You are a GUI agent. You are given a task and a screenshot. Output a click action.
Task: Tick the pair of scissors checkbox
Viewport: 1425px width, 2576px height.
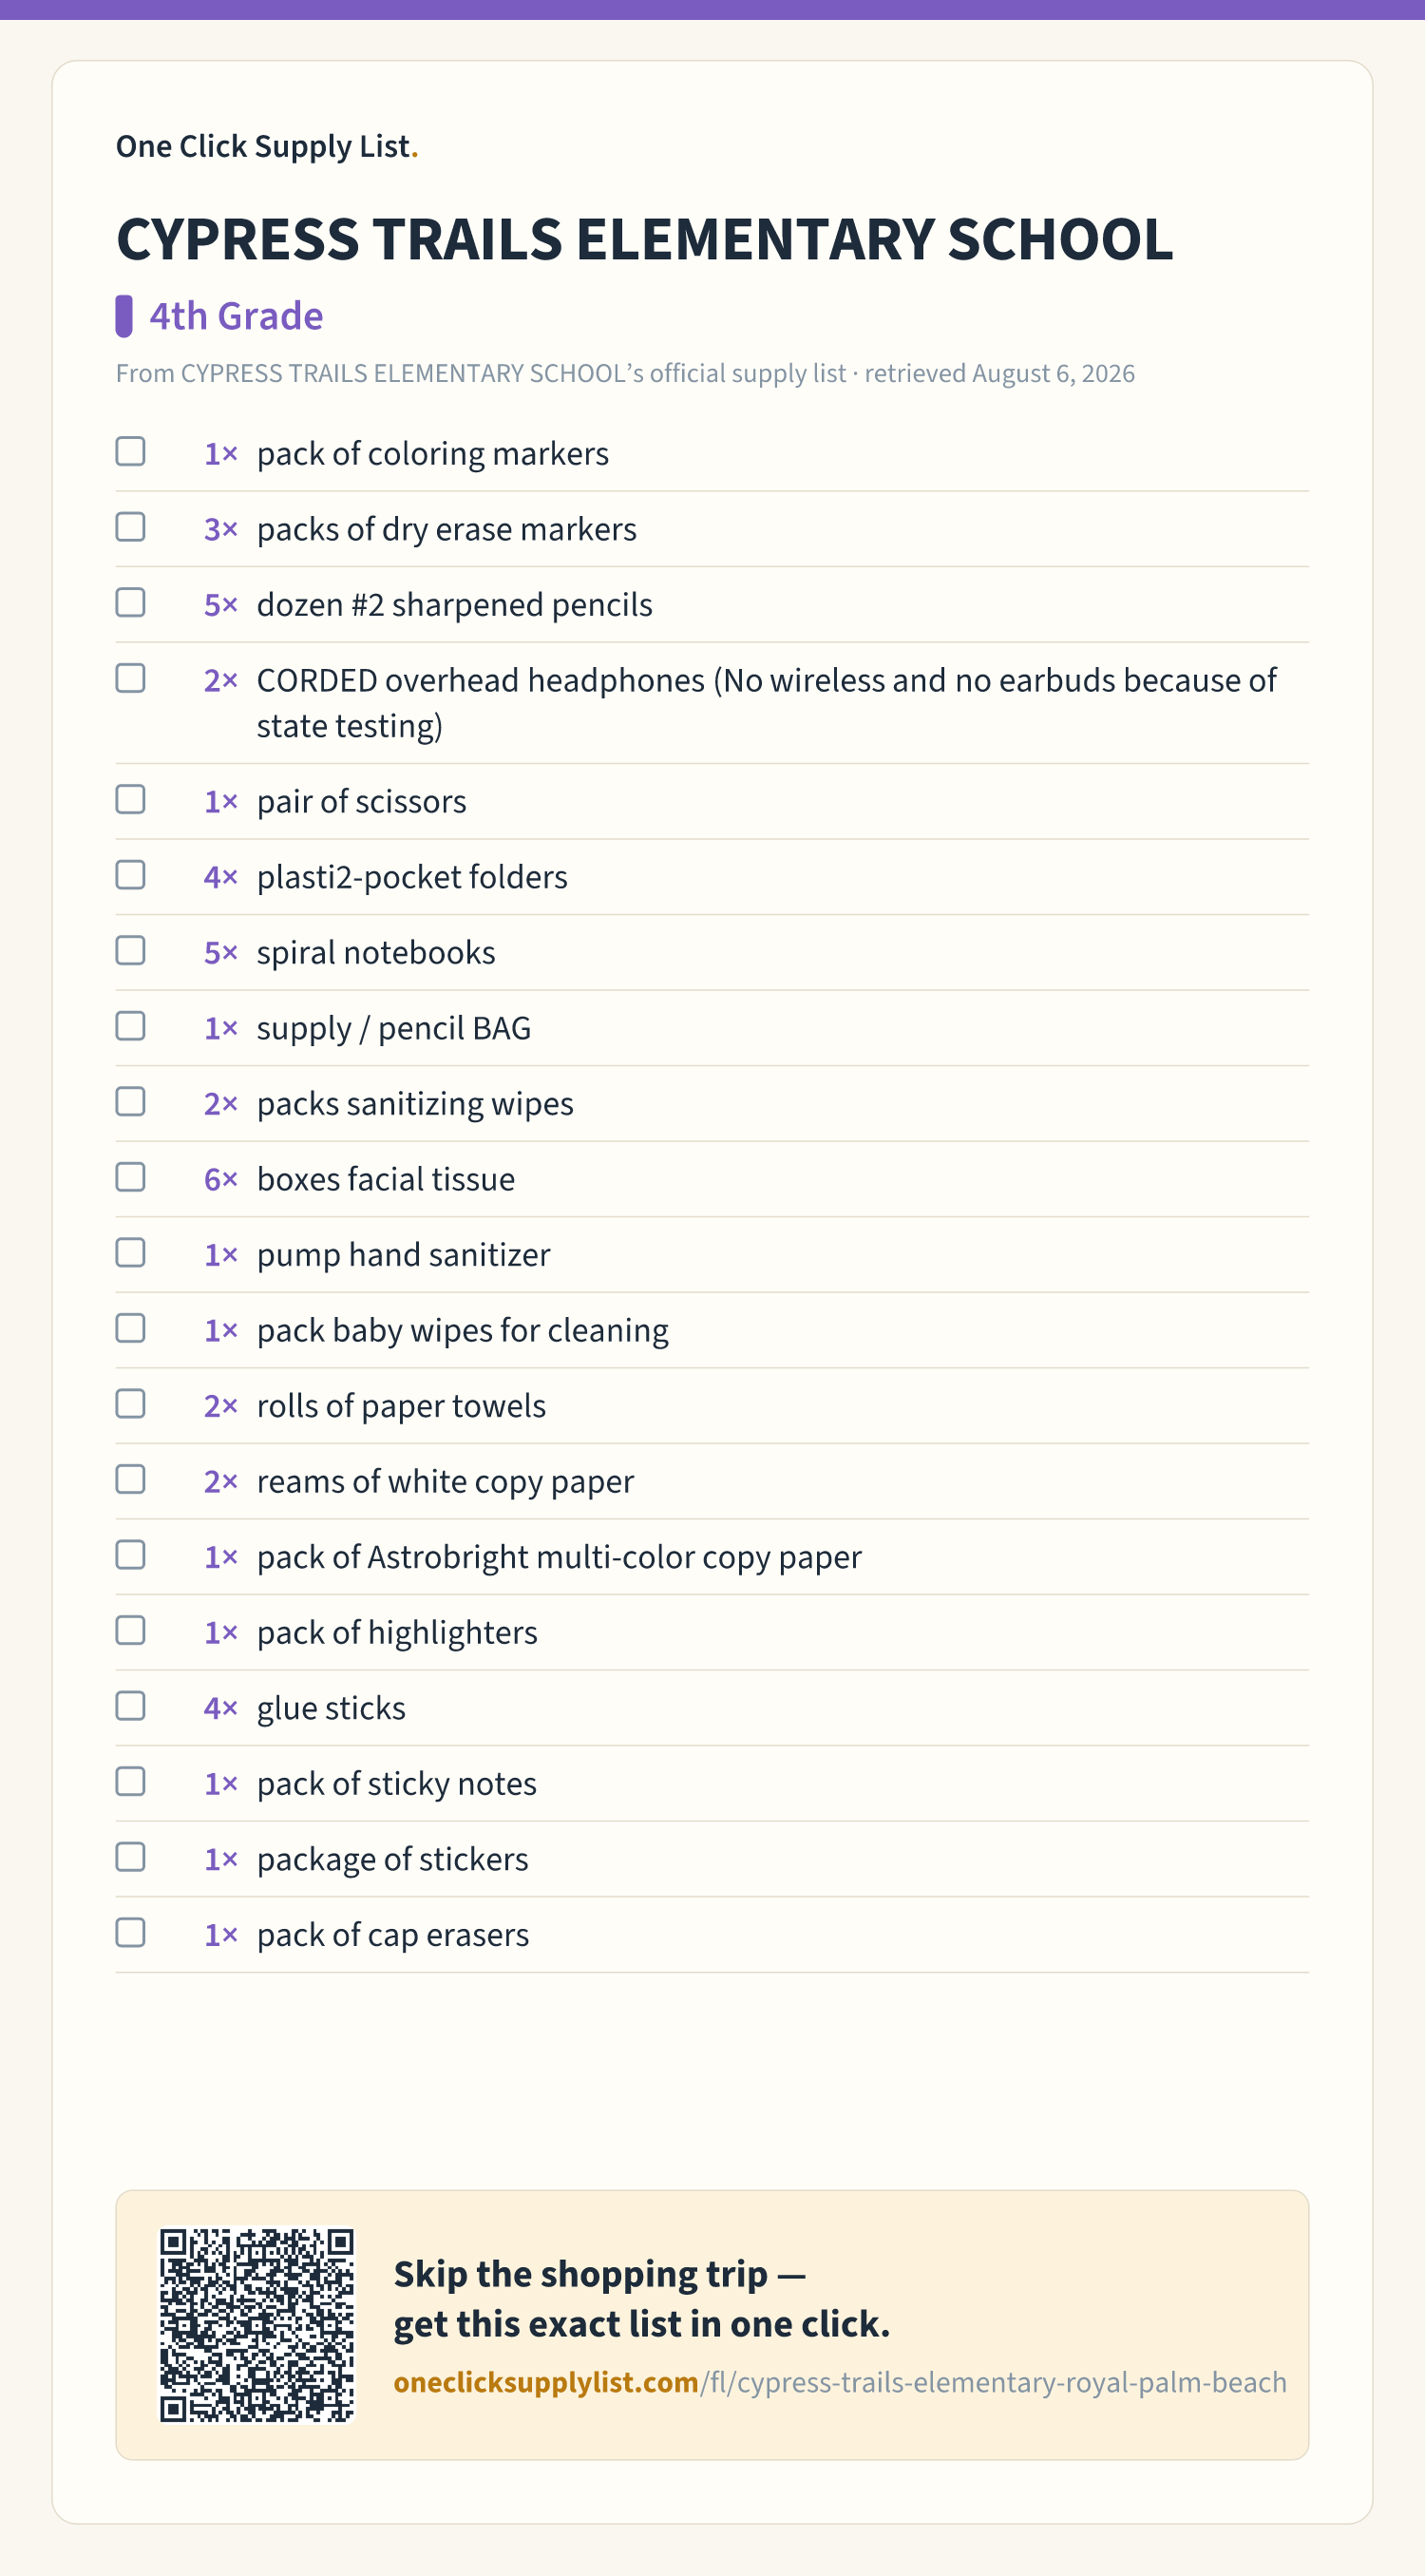[130, 800]
